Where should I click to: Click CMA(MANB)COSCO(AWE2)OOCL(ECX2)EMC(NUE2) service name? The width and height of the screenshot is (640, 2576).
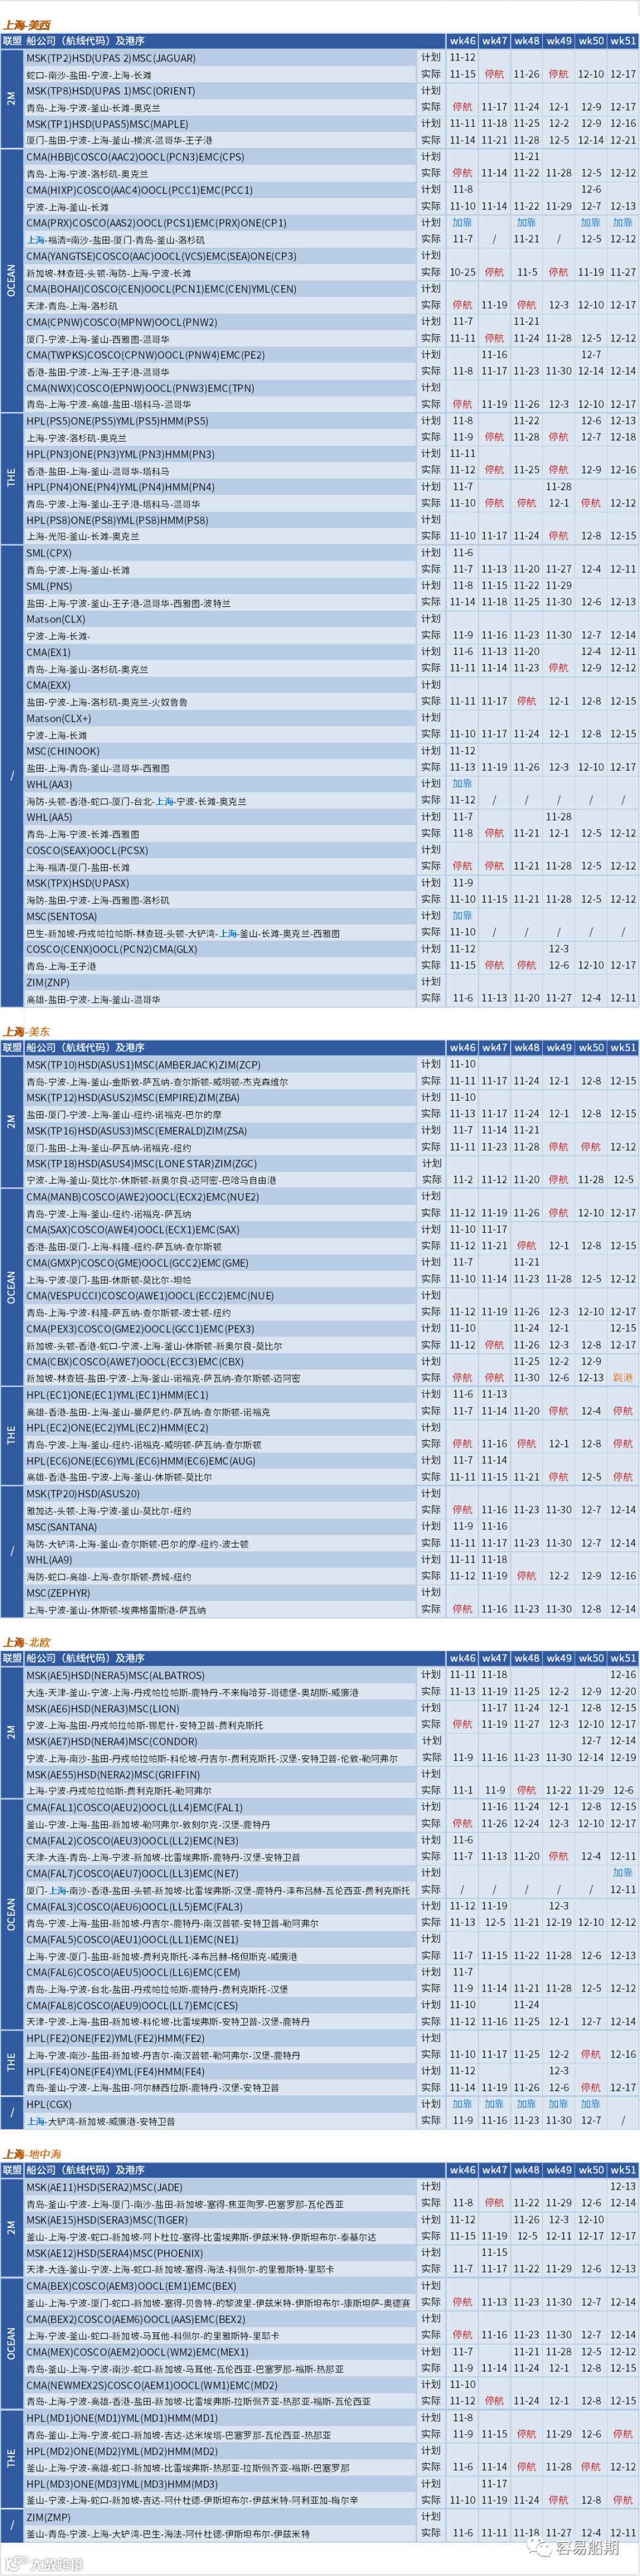(x=142, y=1196)
